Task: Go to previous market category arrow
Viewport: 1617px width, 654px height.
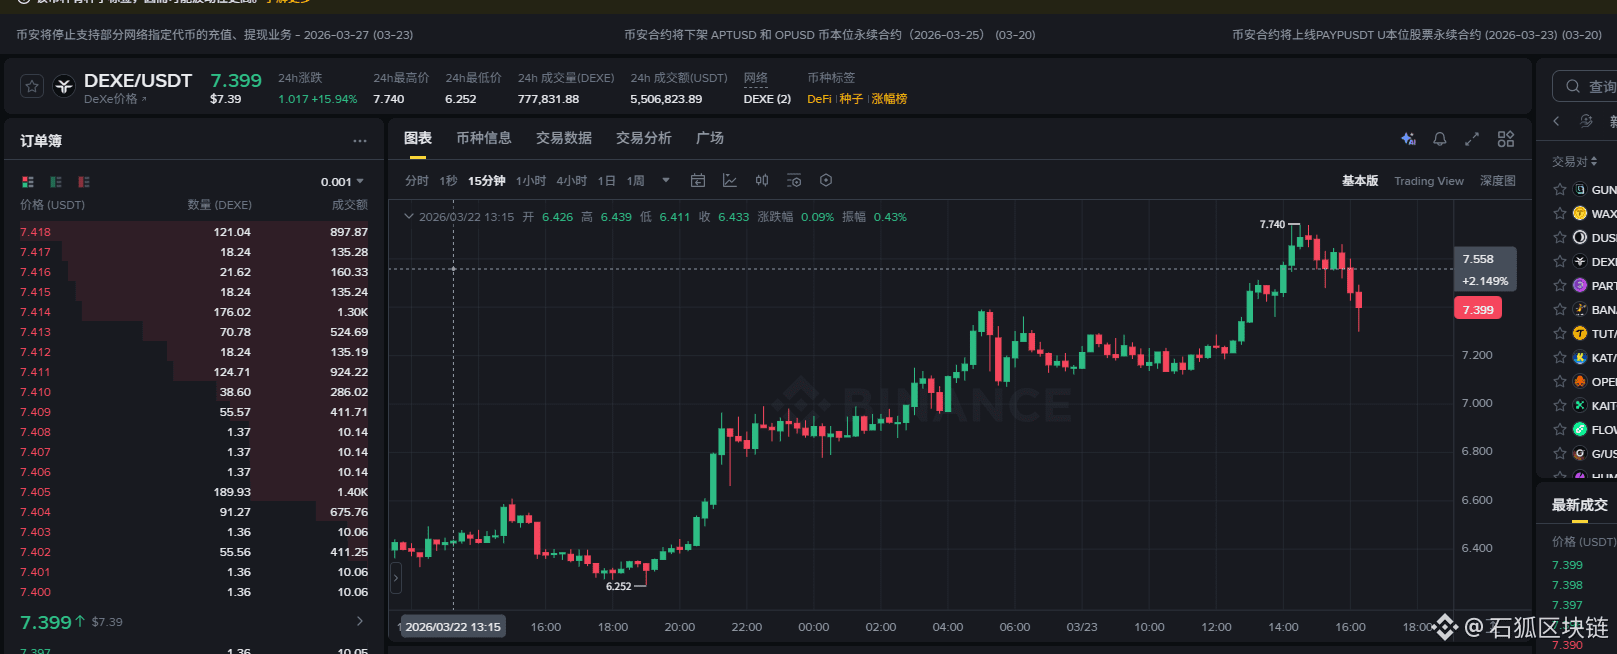Action: coord(1556,121)
